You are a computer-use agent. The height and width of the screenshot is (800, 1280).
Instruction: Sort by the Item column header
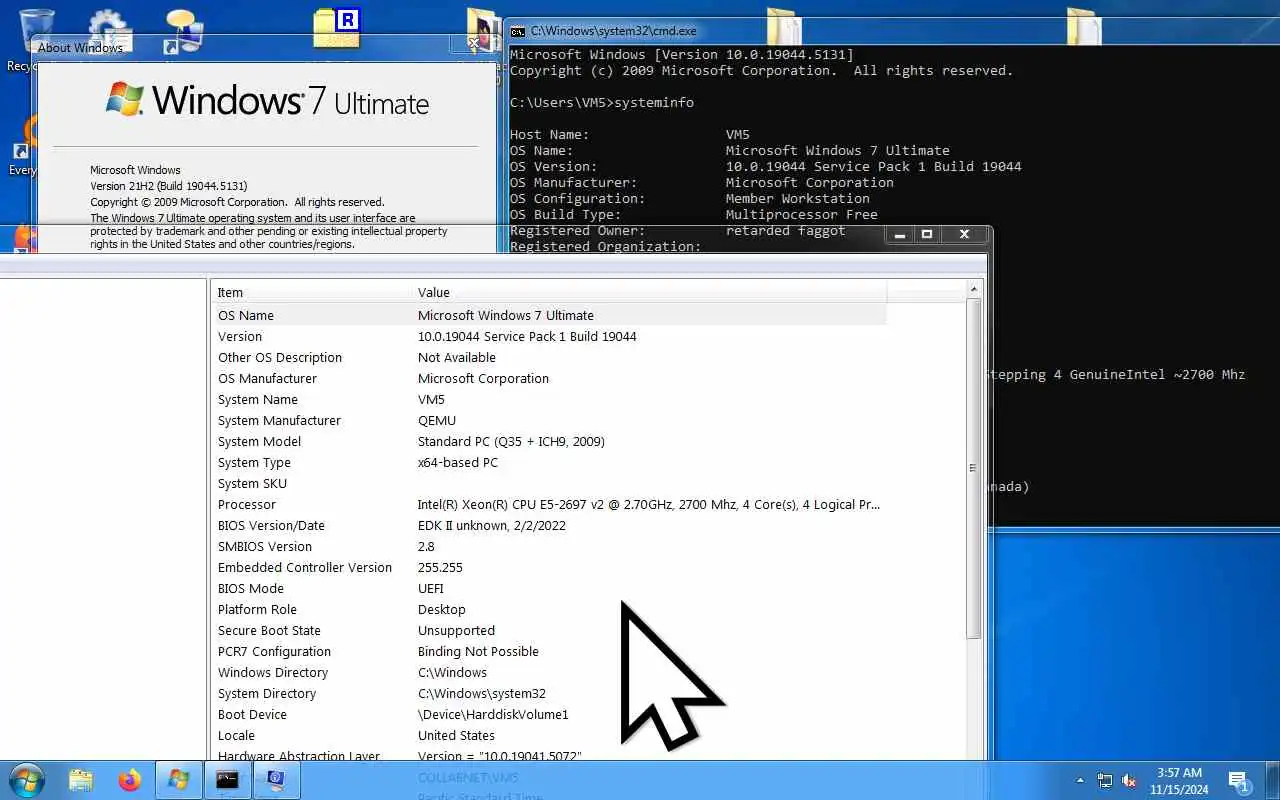[312, 292]
